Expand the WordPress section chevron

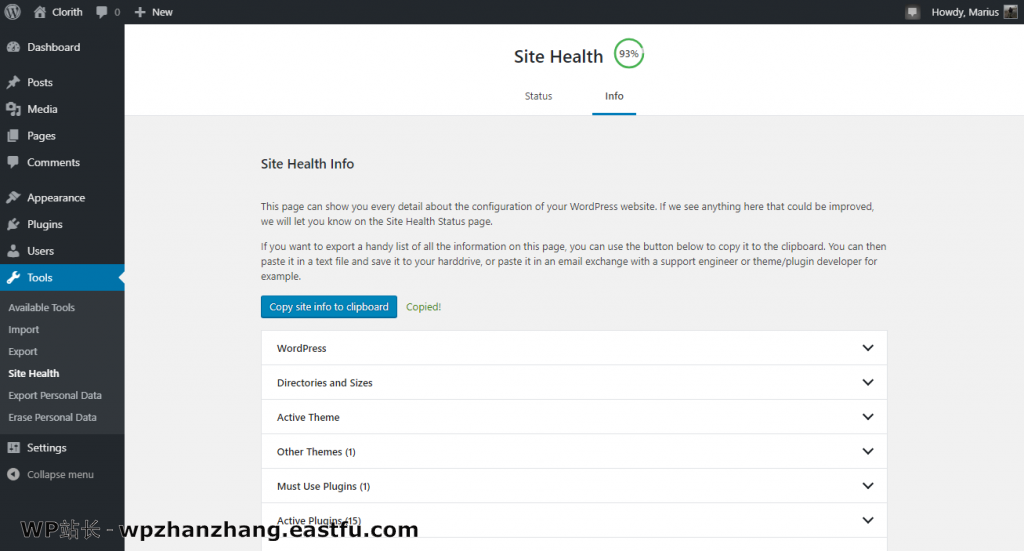pyautogui.click(x=868, y=348)
